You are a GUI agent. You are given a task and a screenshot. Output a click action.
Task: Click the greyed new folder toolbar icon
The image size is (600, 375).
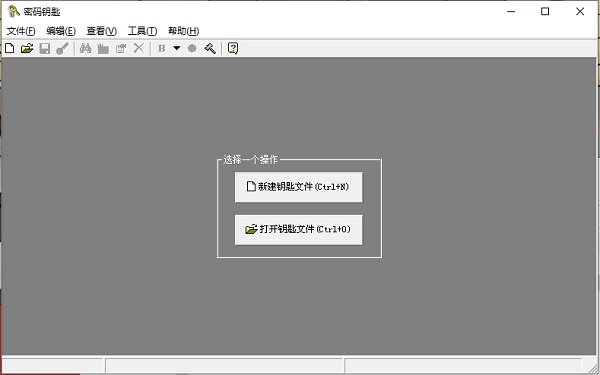point(103,49)
